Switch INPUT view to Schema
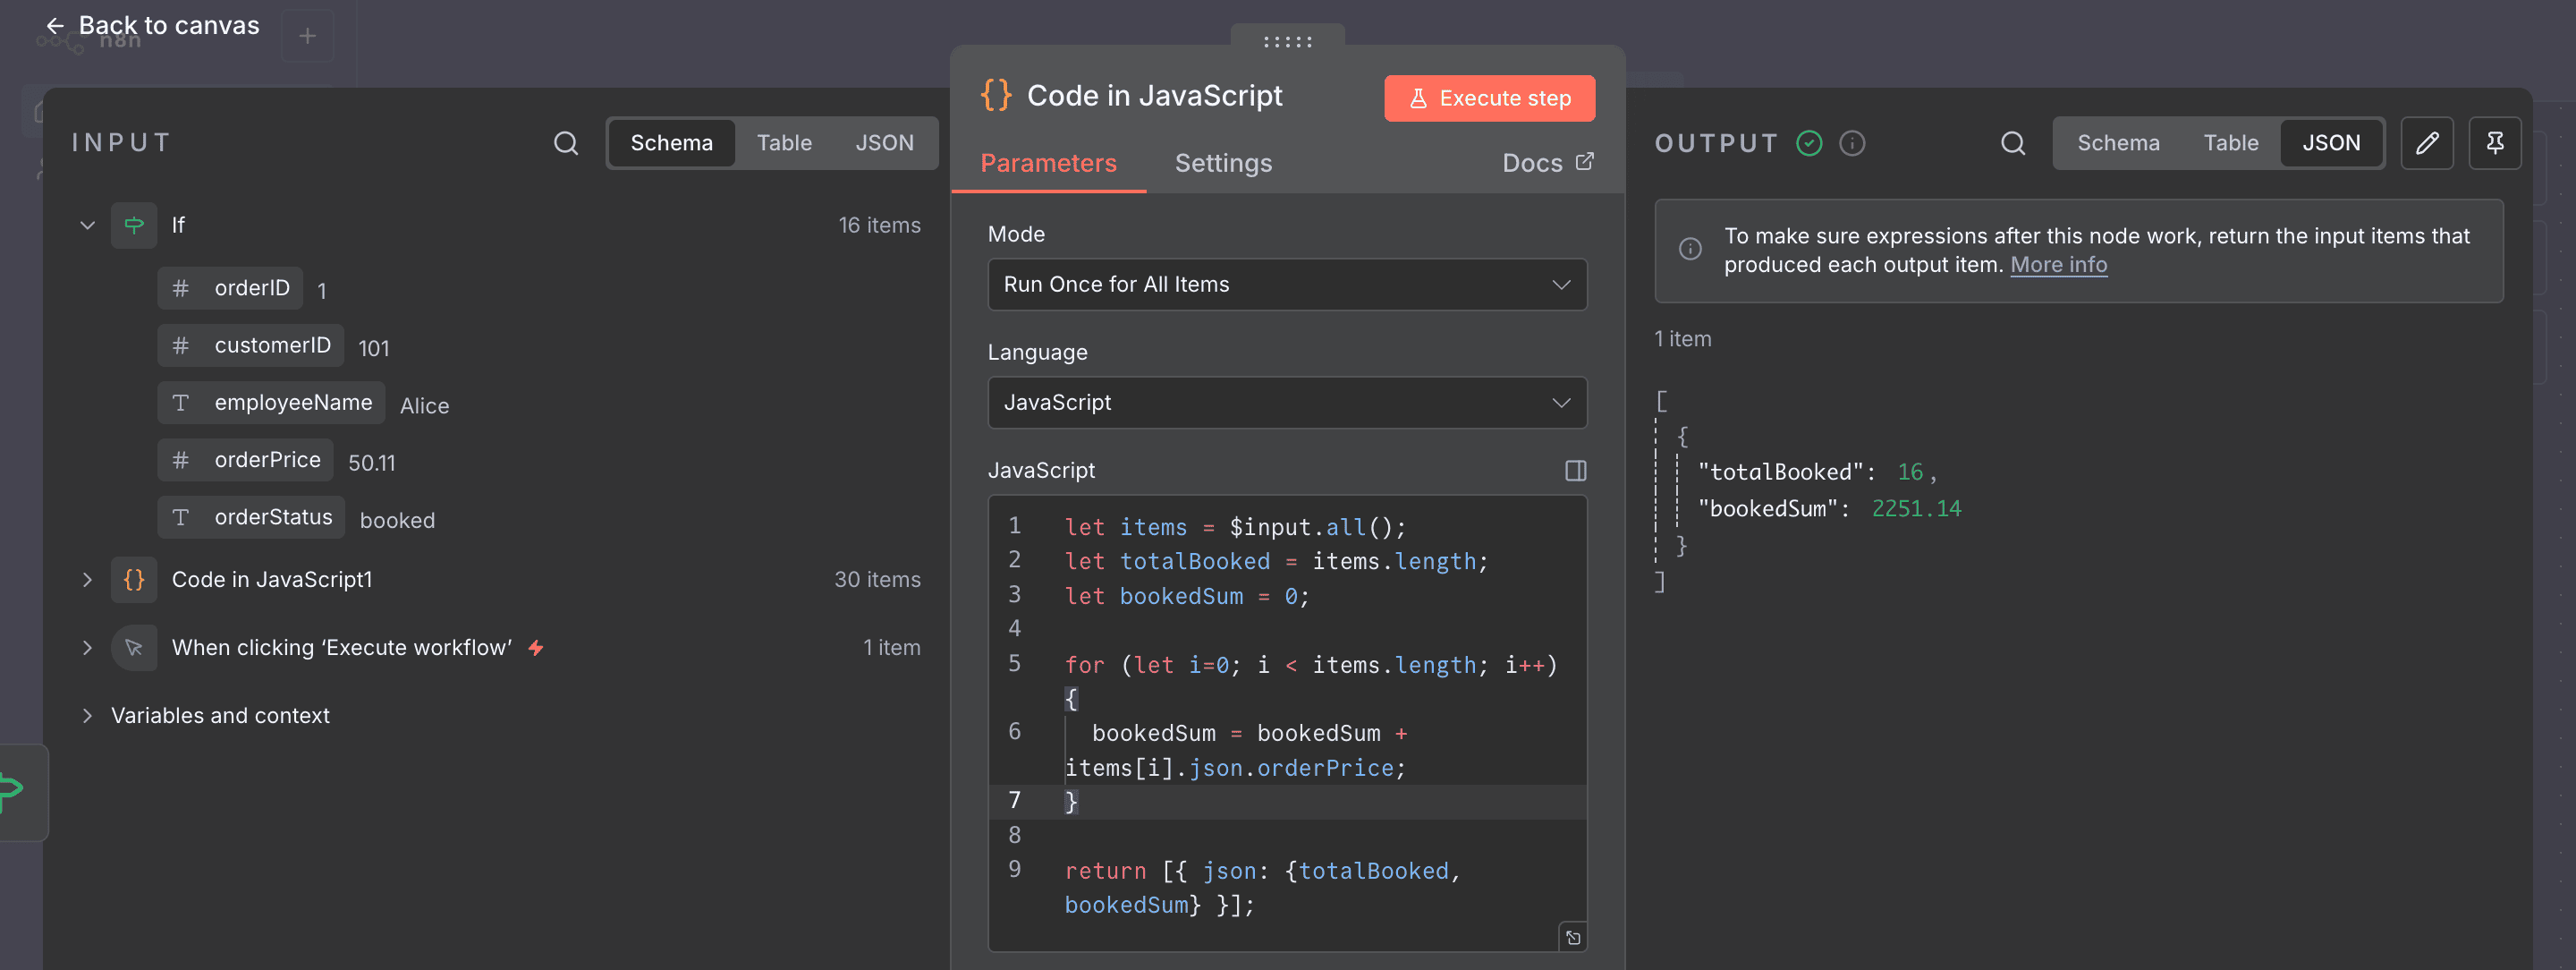Viewport: 2576px width, 970px height. pyautogui.click(x=671, y=143)
